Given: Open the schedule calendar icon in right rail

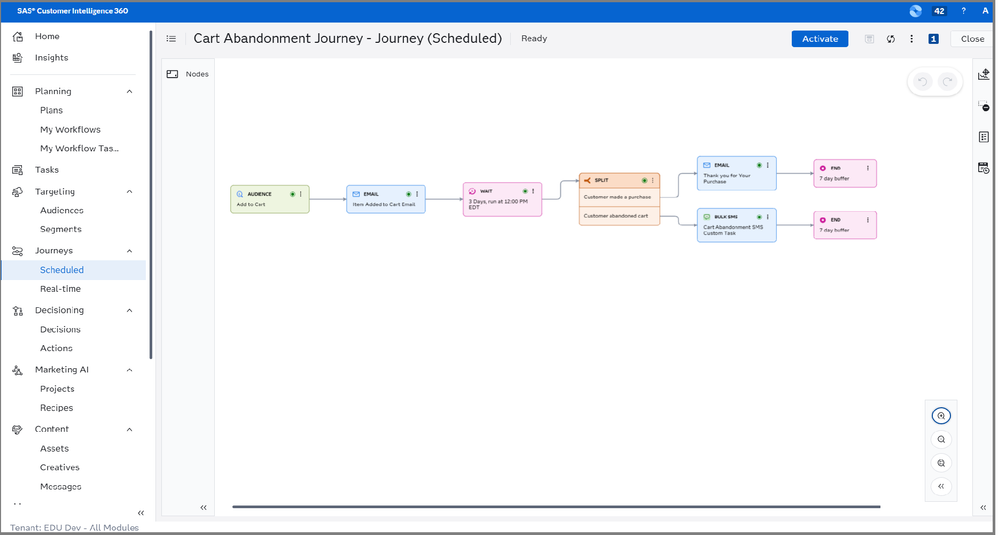Looking at the screenshot, I should 984,168.
